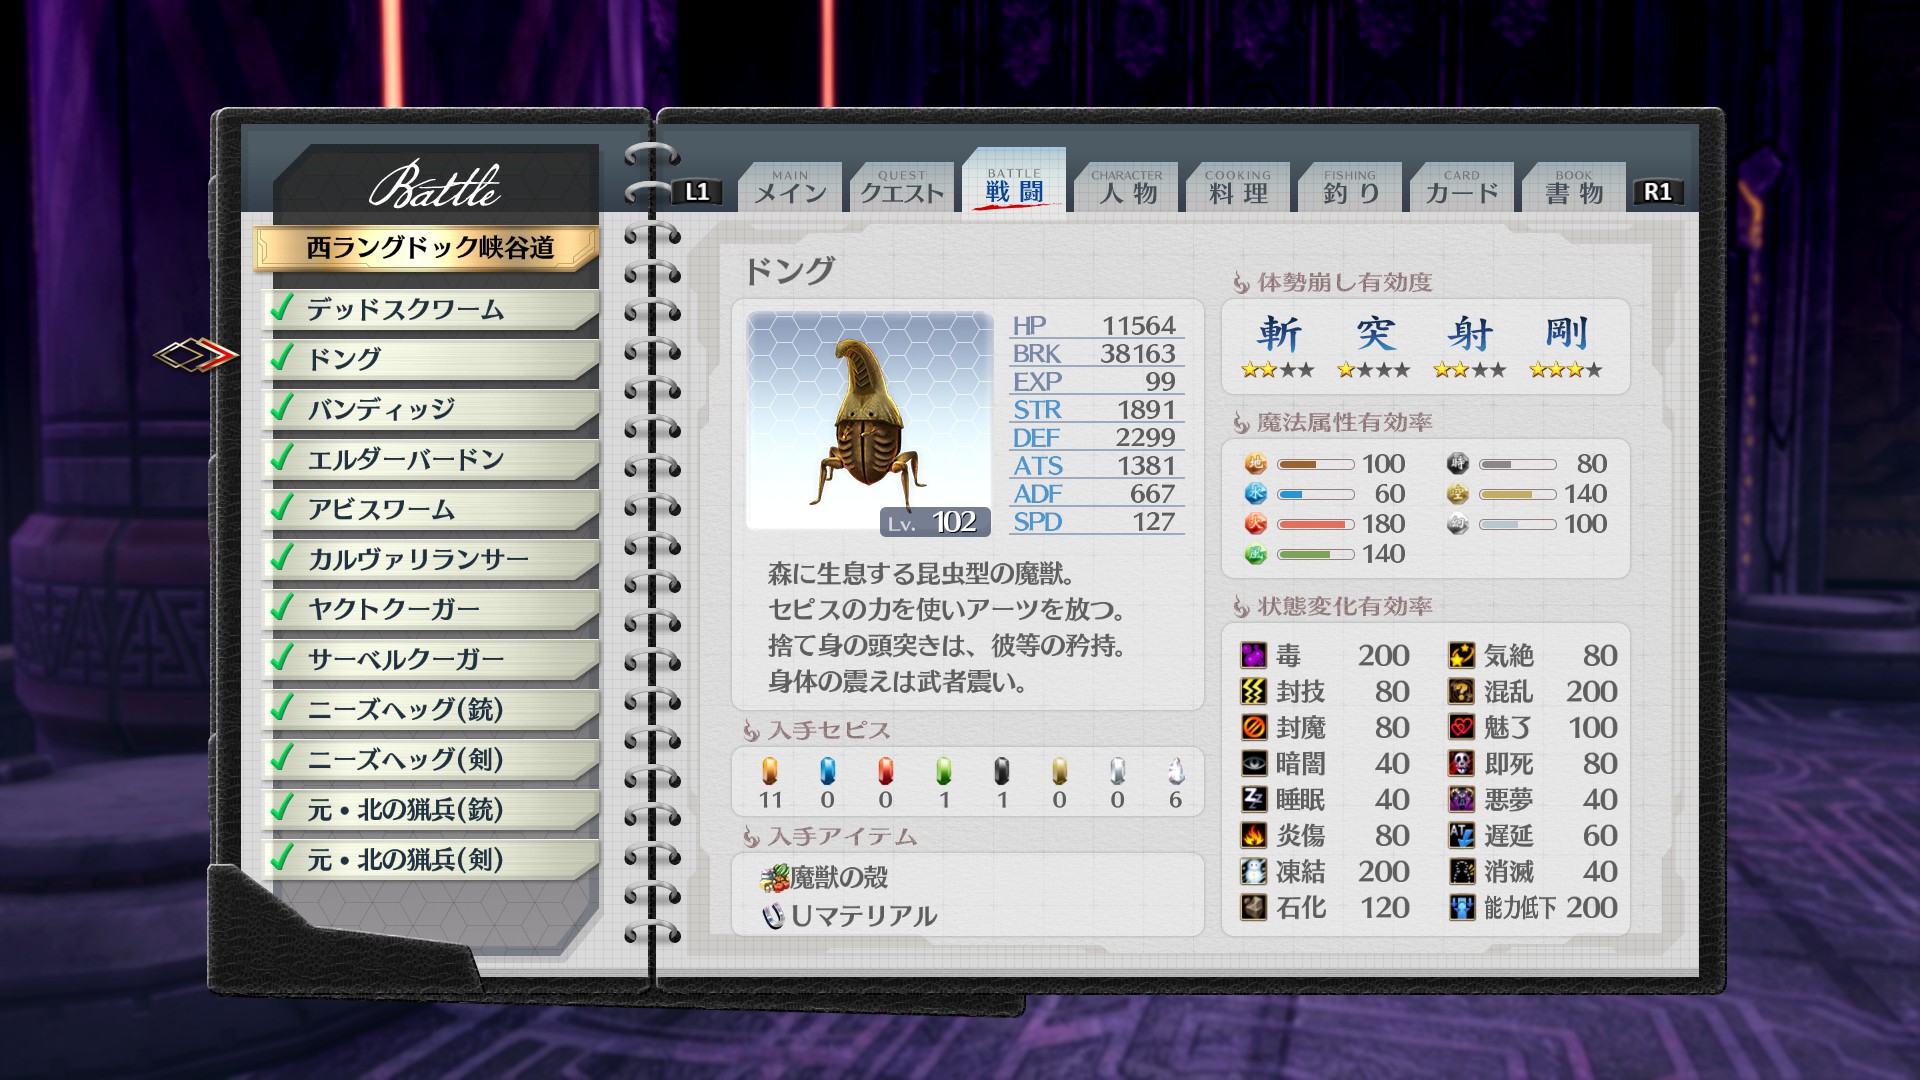The height and width of the screenshot is (1080, 1920).
Task: Click the instant death skull icon
Action: point(1462,764)
